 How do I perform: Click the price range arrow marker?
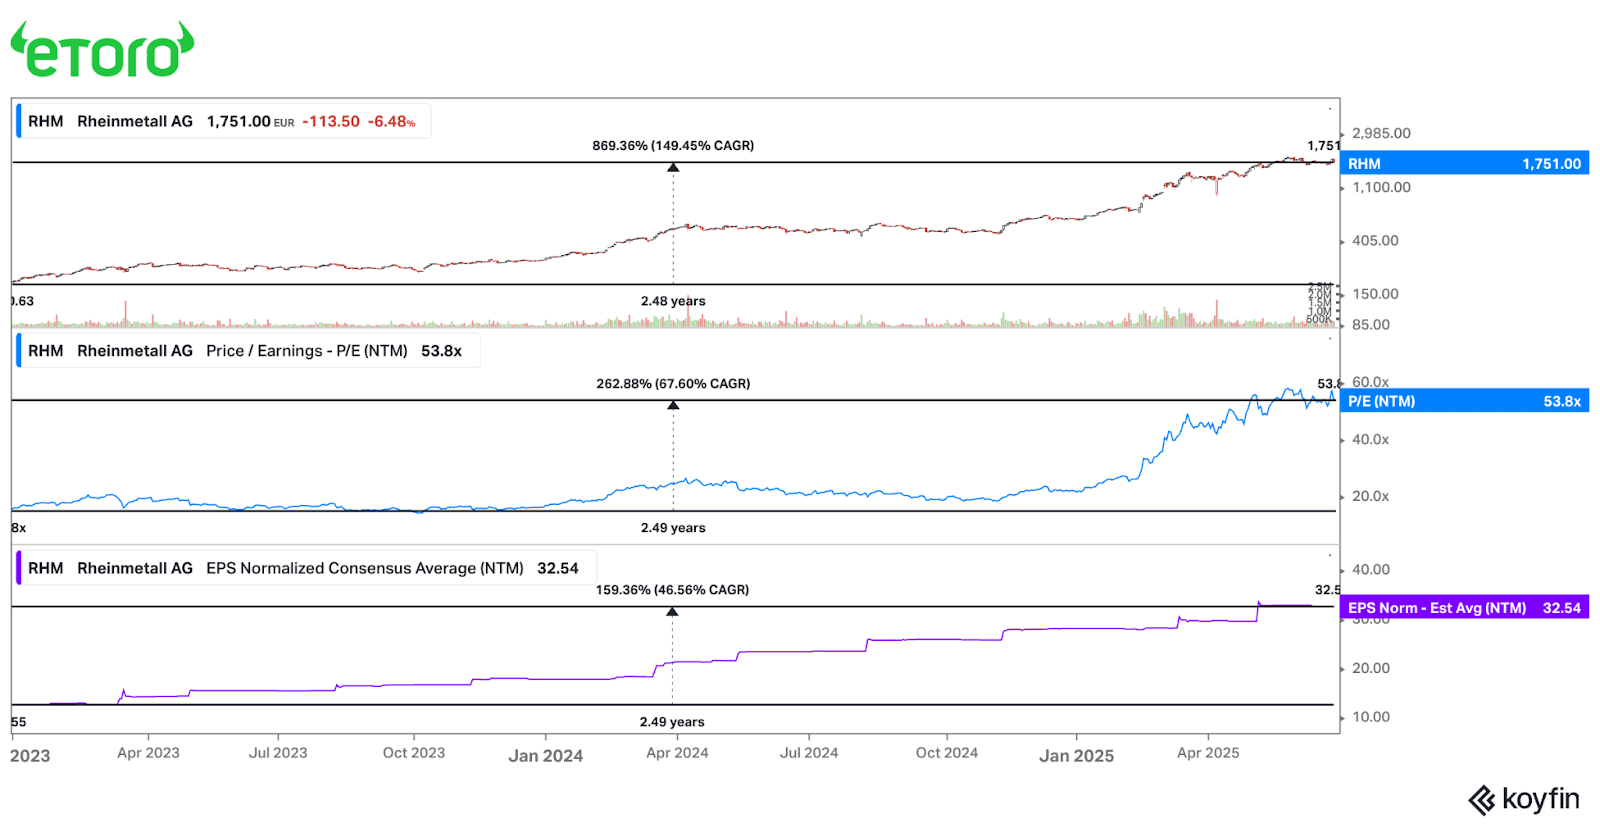point(673,167)
